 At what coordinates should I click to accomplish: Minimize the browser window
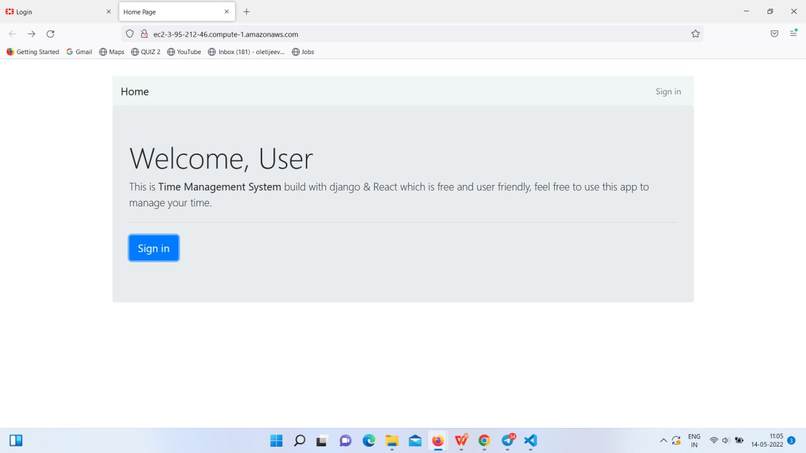coord(746,11)
